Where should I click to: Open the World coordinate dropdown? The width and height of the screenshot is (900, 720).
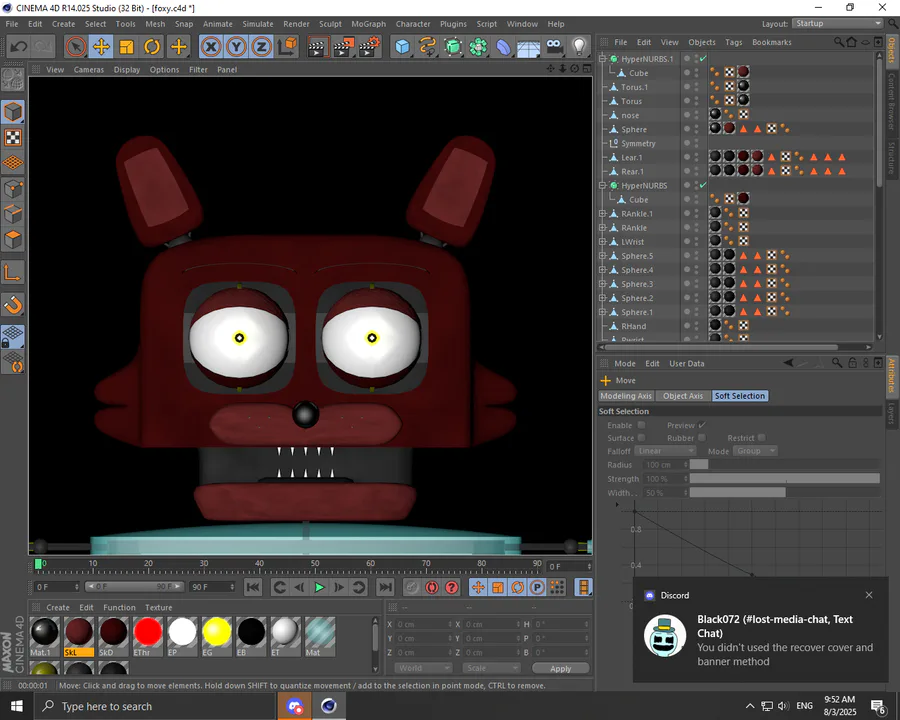pyautogui.click(x=423, y=668)
